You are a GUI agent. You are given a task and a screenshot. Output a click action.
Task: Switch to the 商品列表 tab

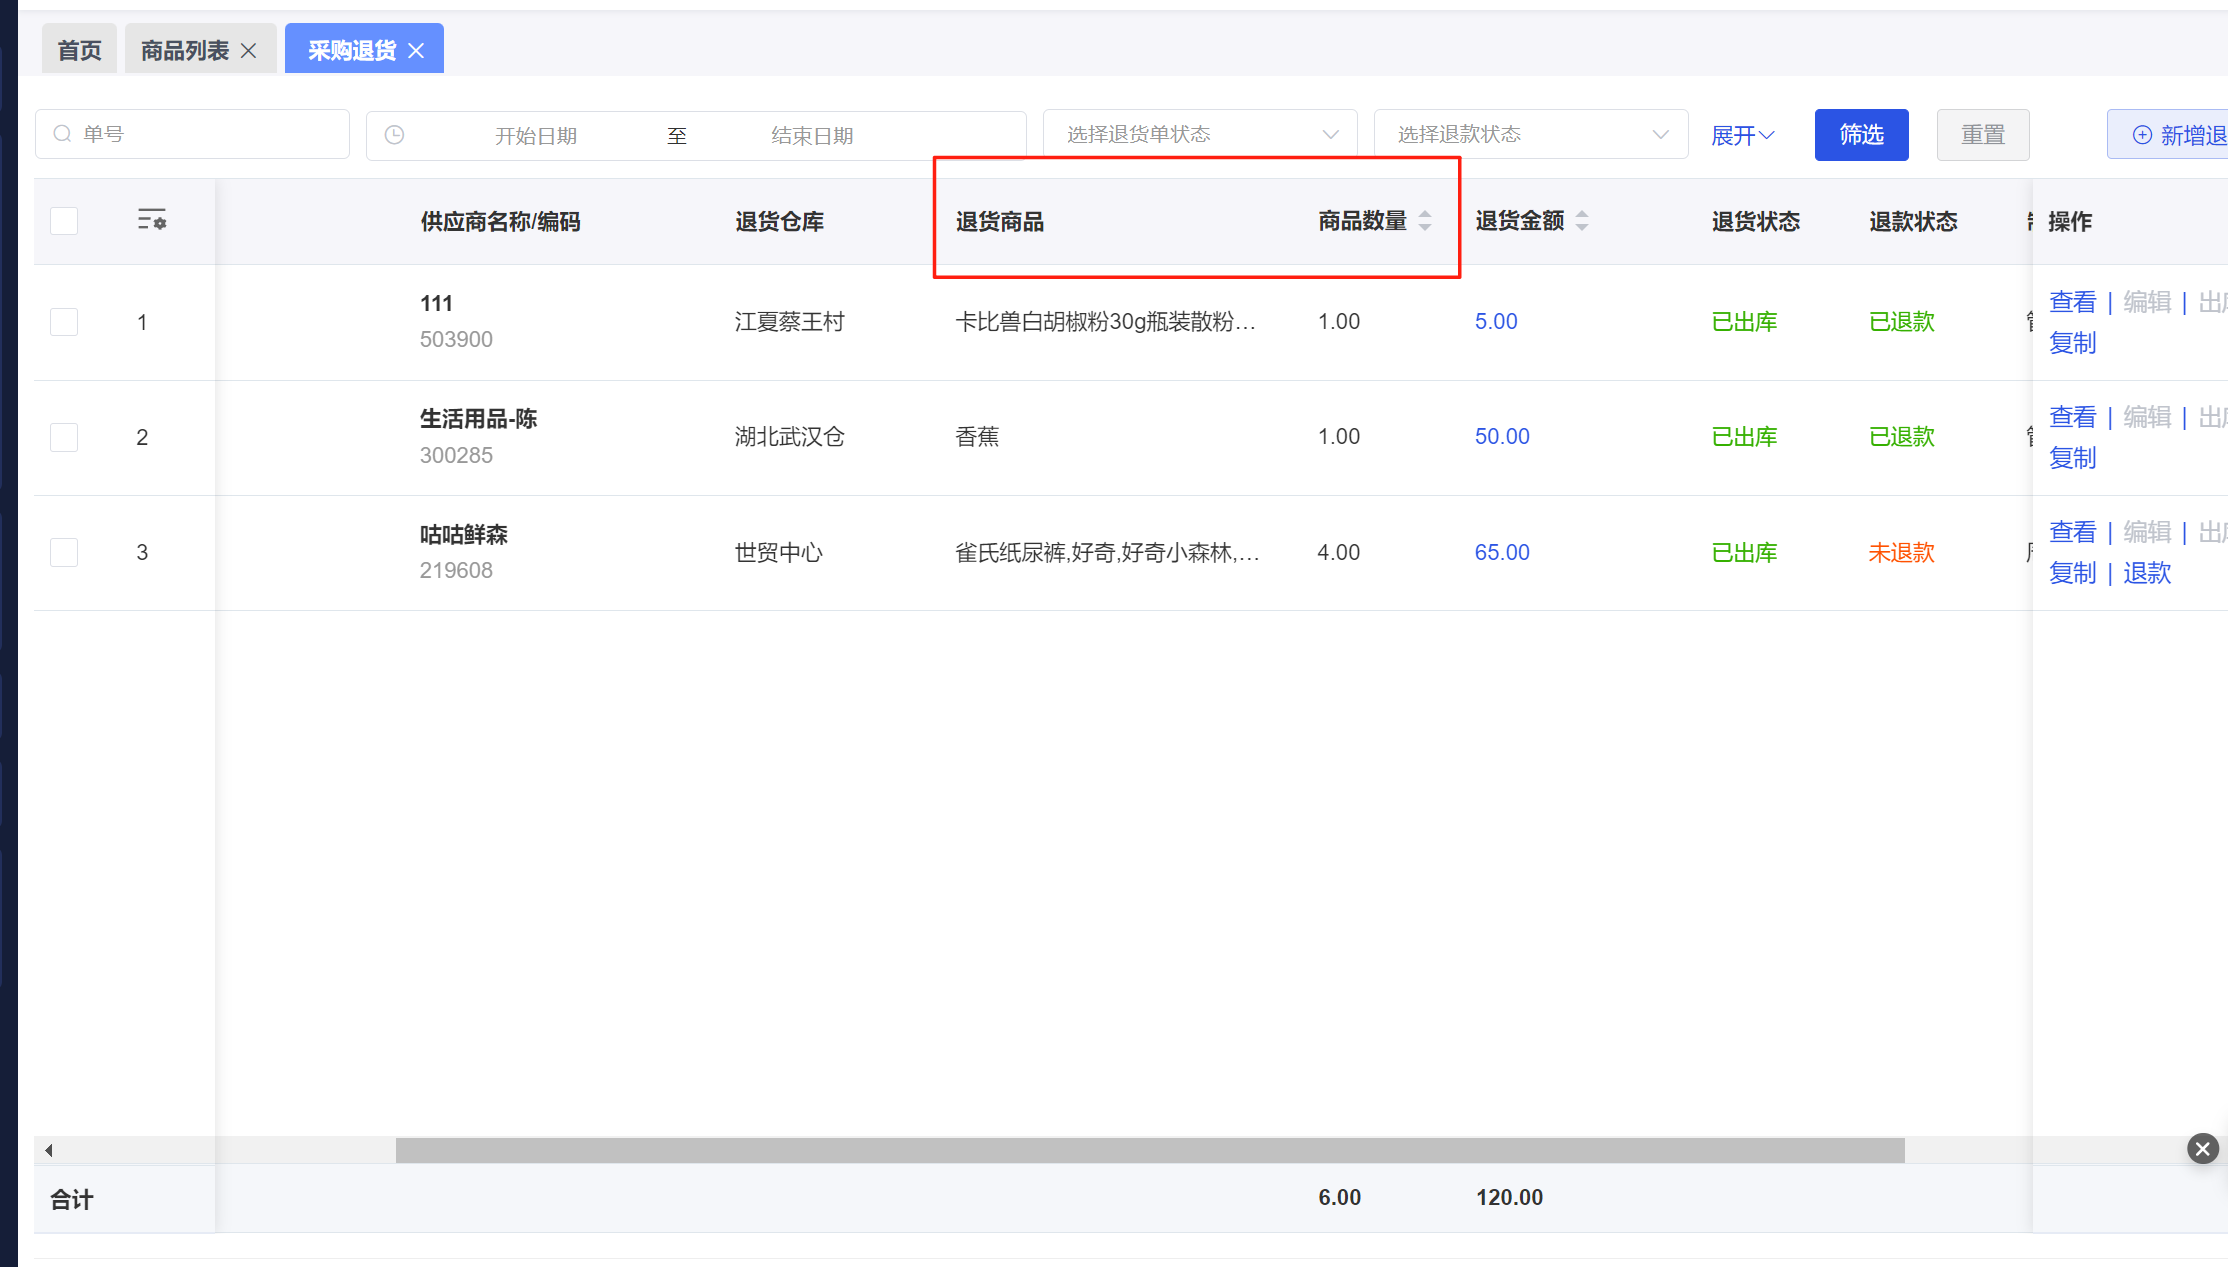click(185, 51)
